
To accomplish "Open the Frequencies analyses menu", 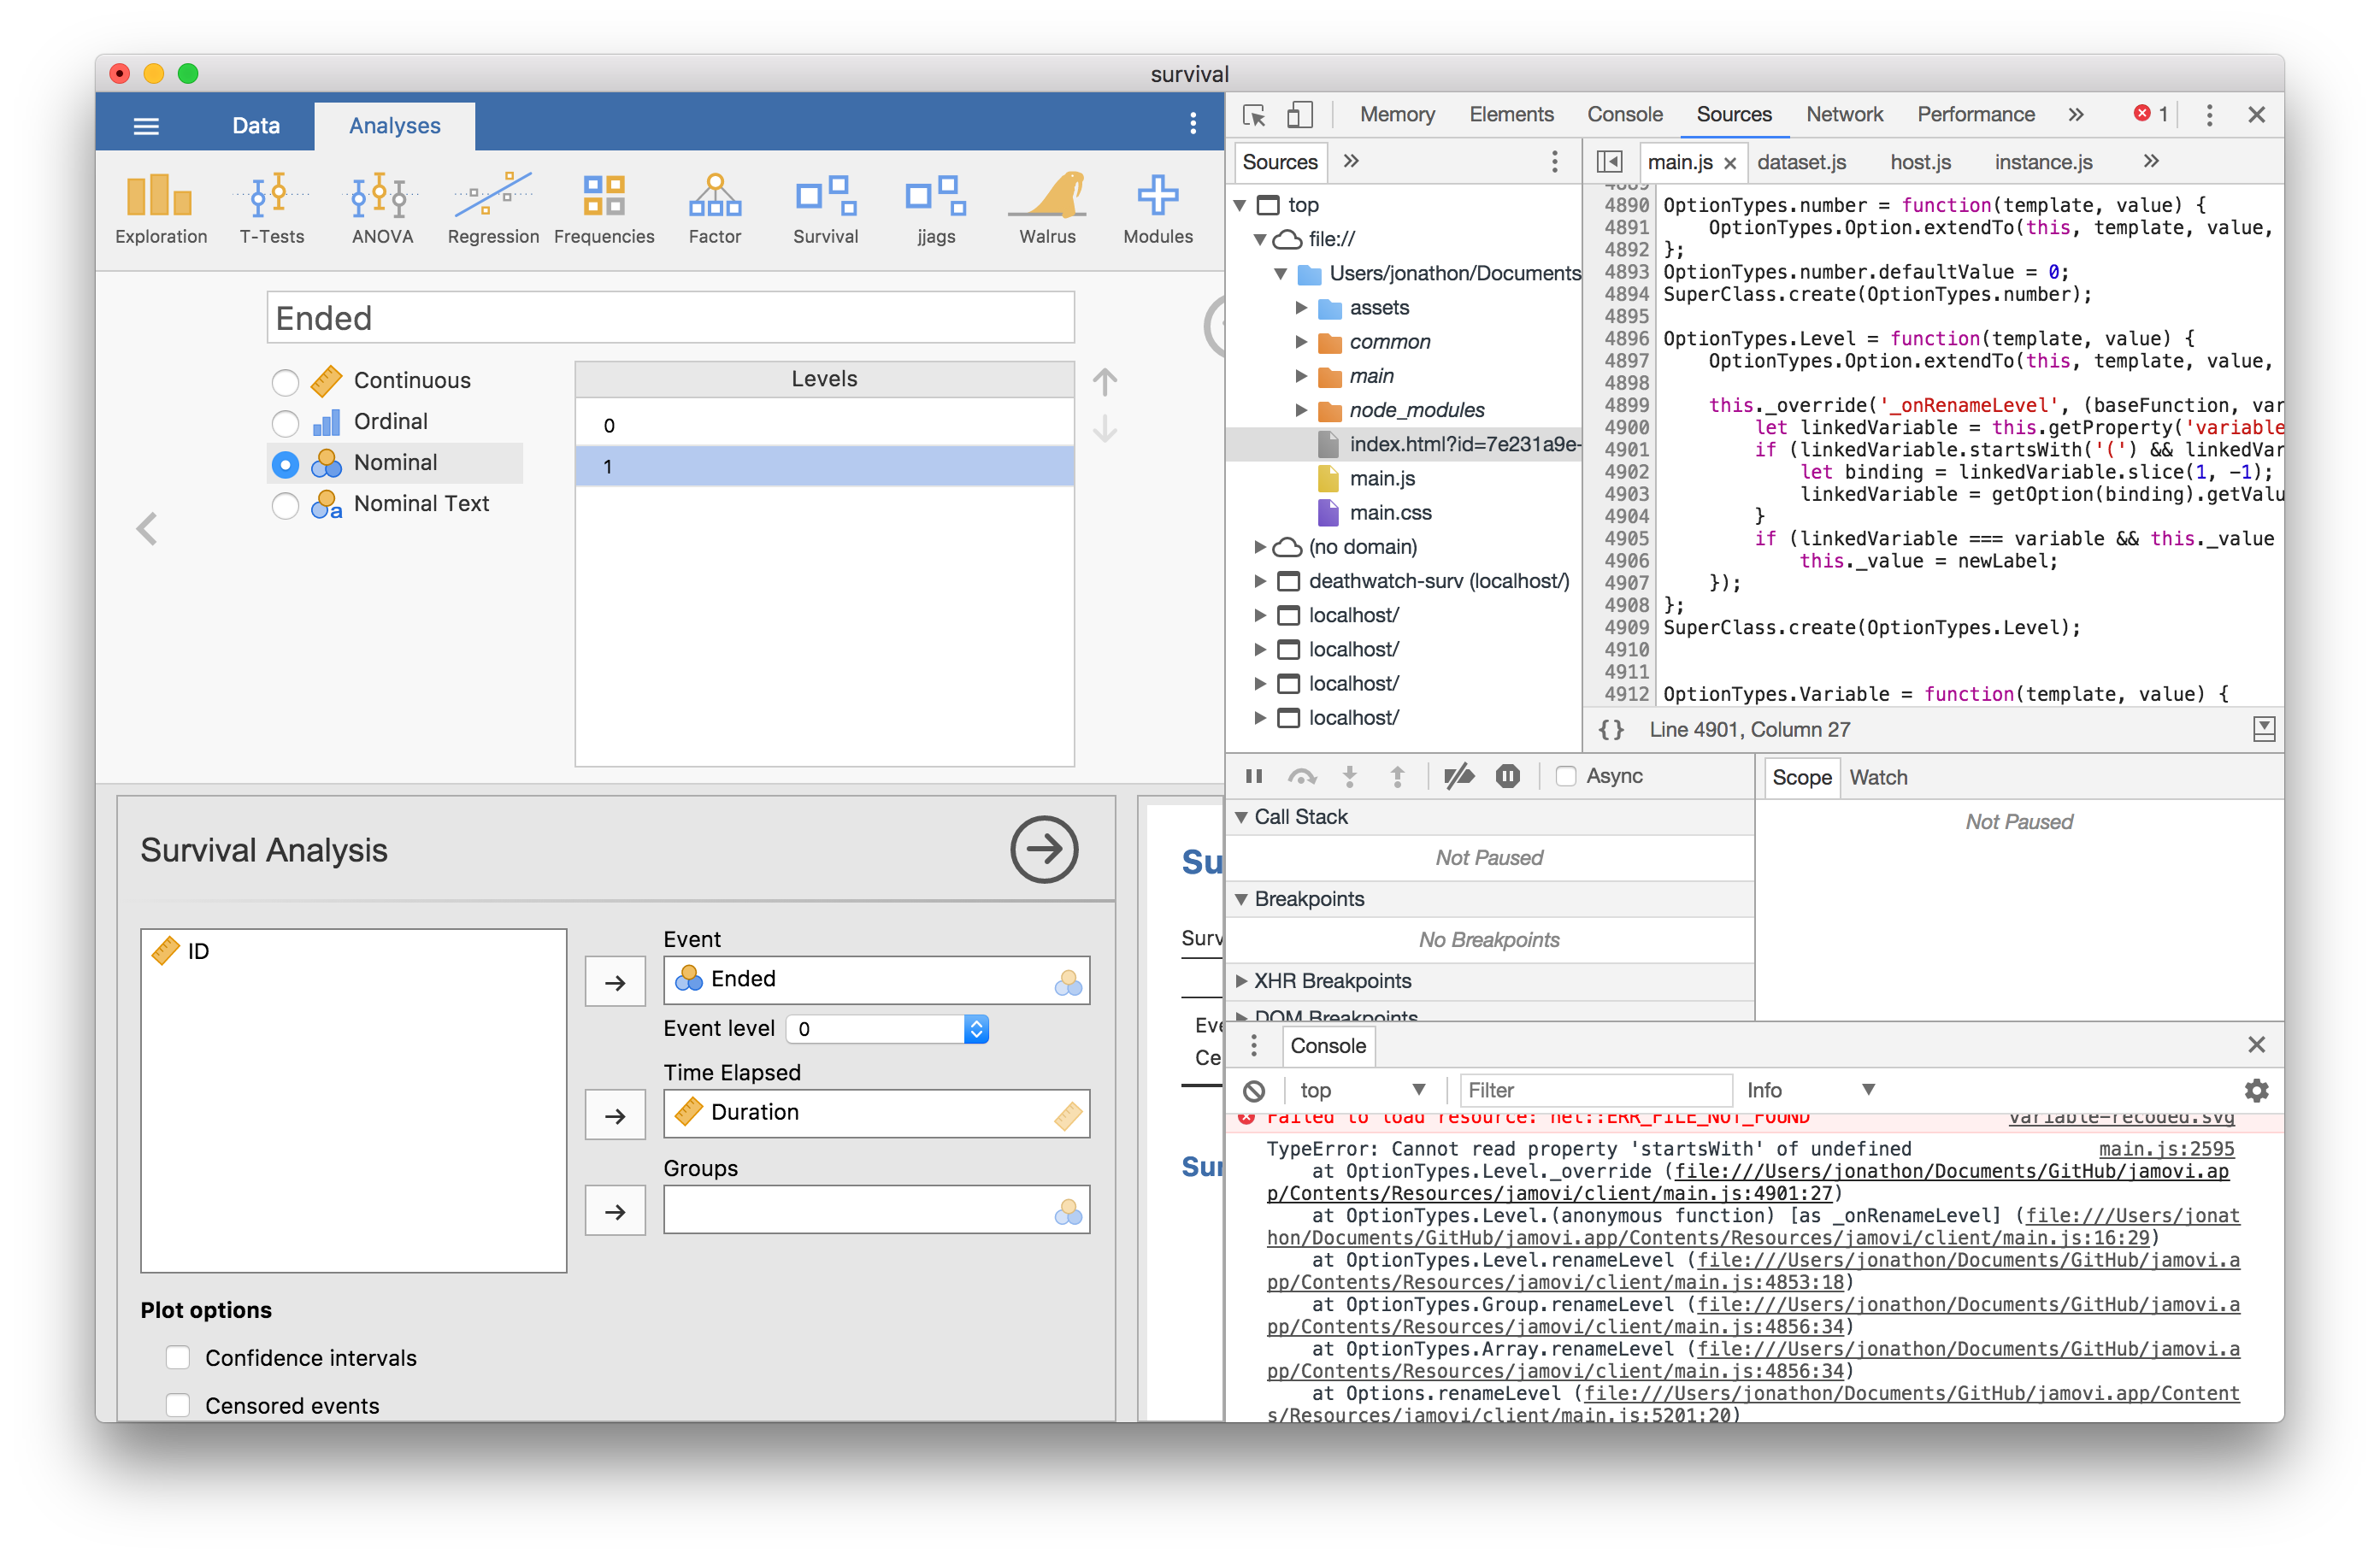I will [x=604, y=209].
